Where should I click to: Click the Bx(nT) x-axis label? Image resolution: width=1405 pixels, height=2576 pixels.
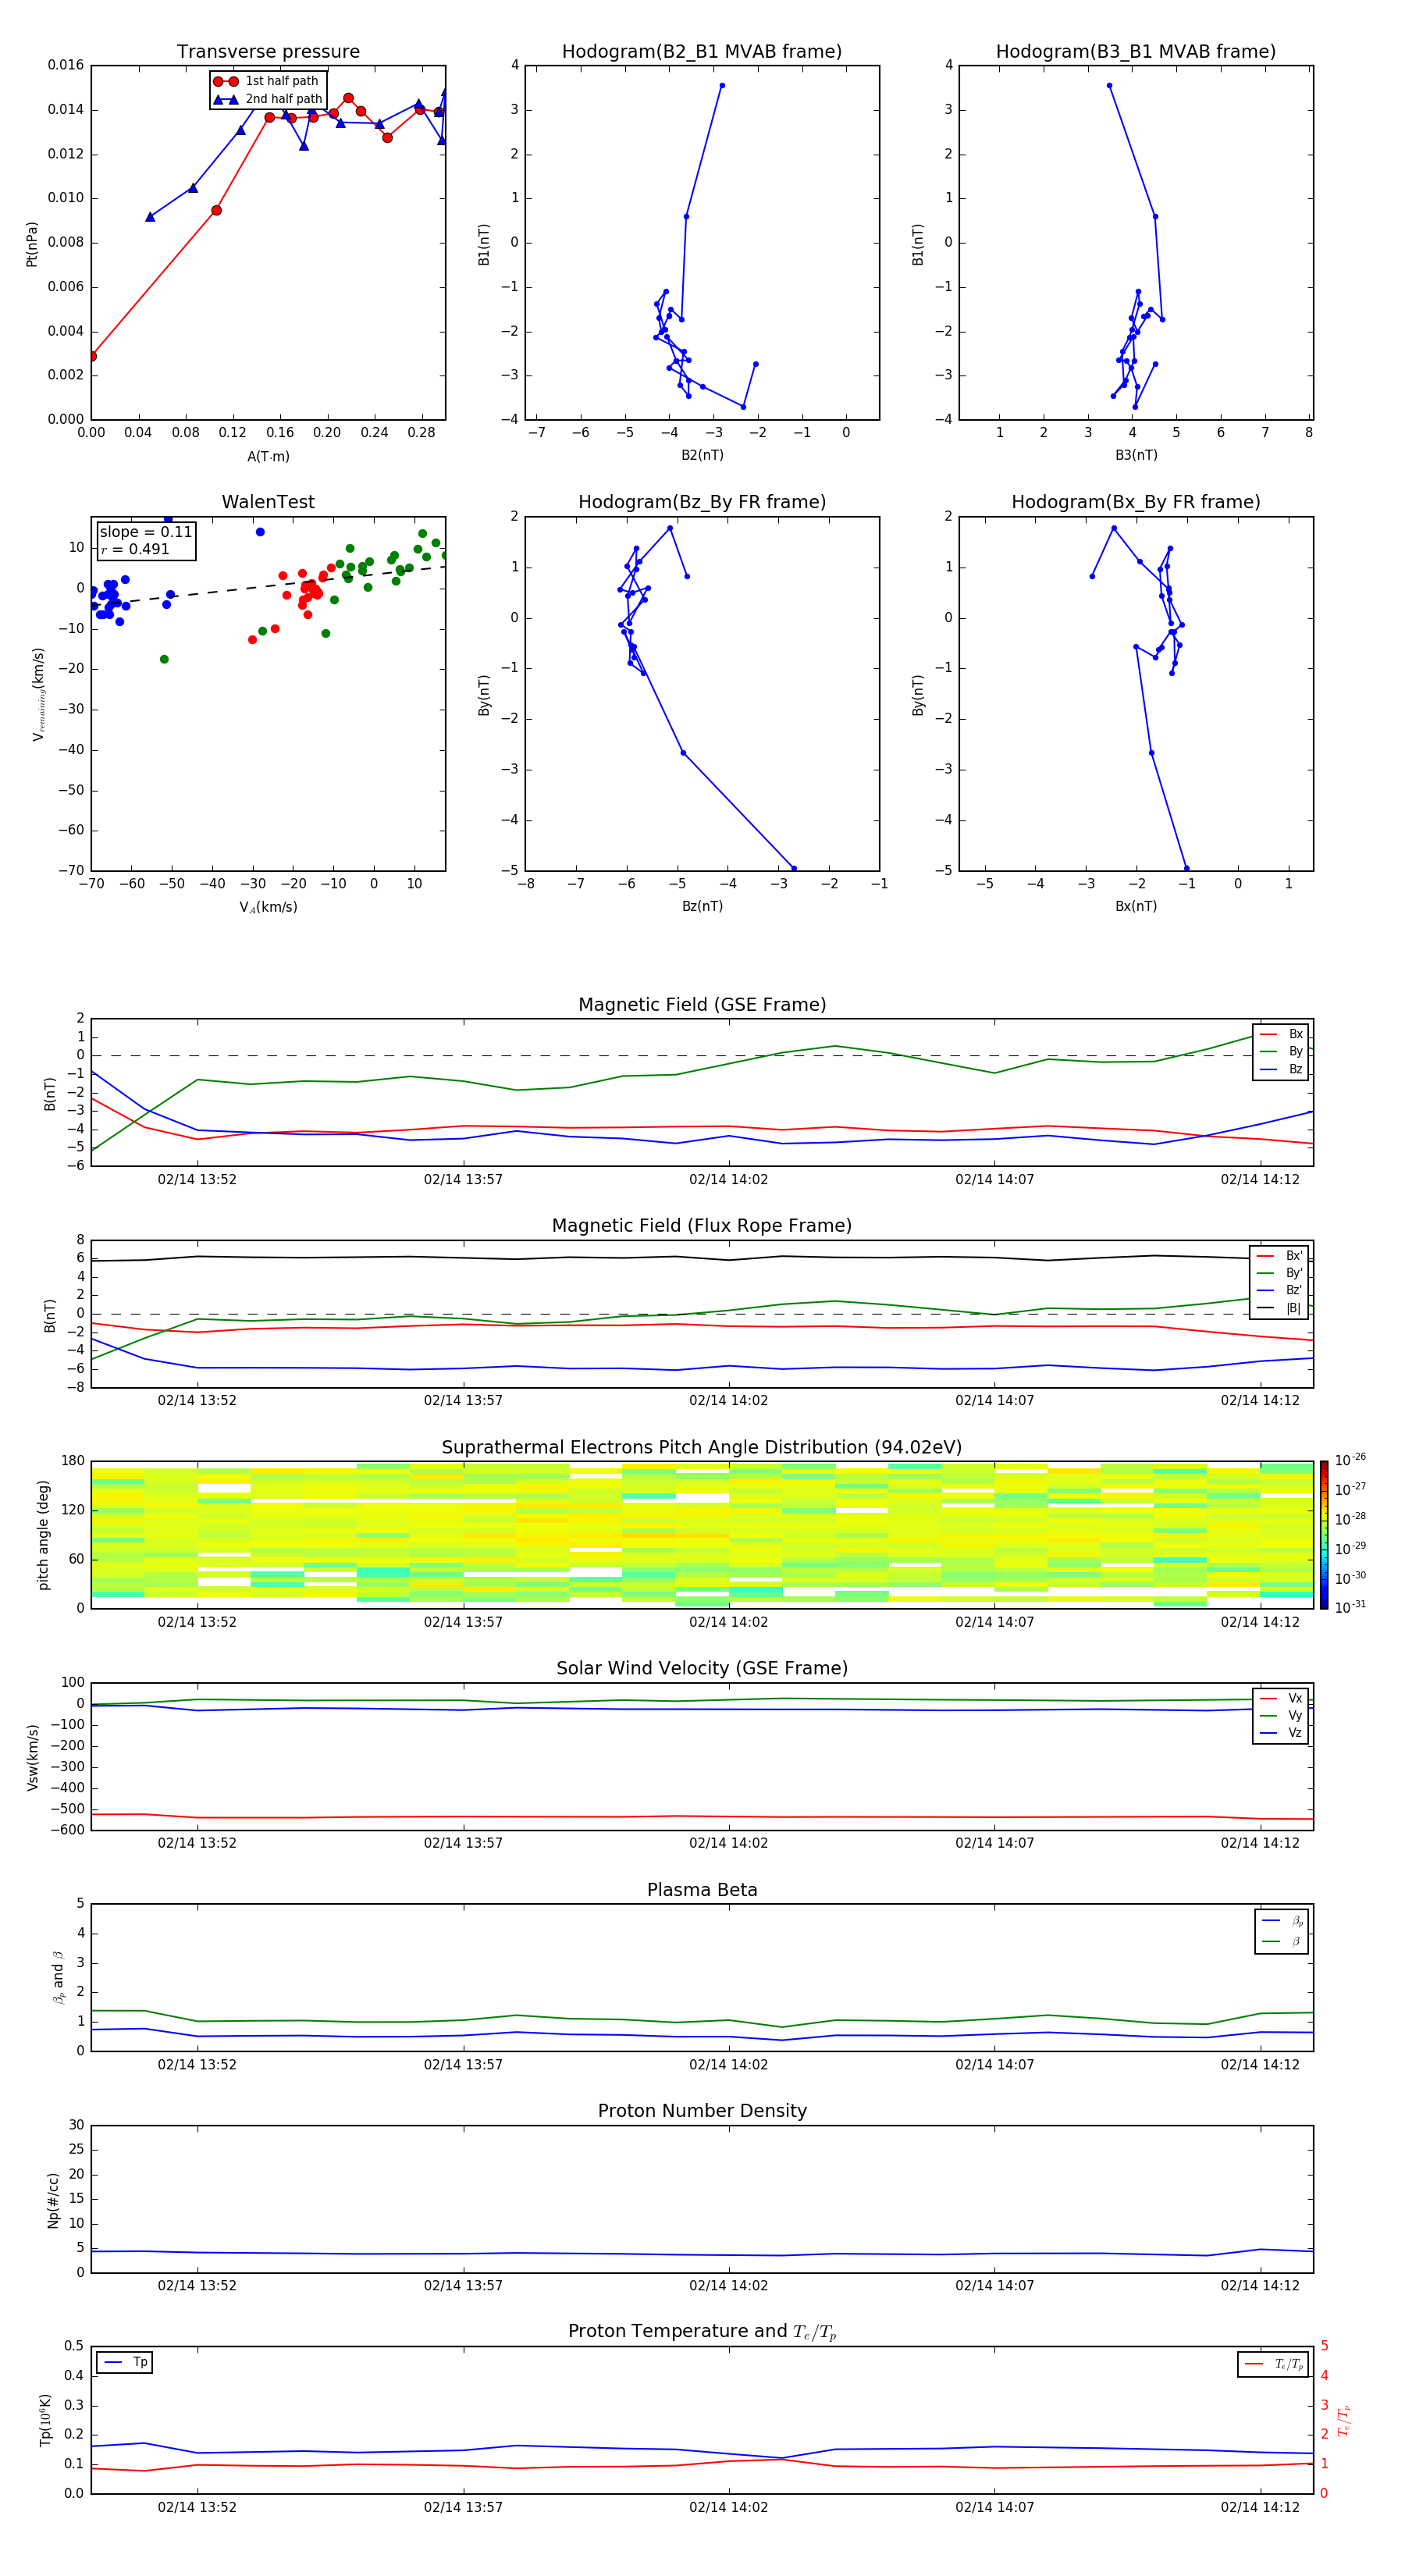(1136, 906)
